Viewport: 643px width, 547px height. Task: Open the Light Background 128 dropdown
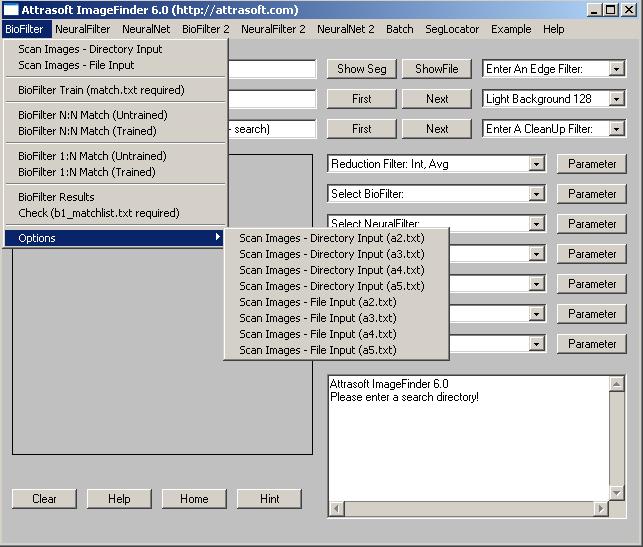click(x=617, y=99)
